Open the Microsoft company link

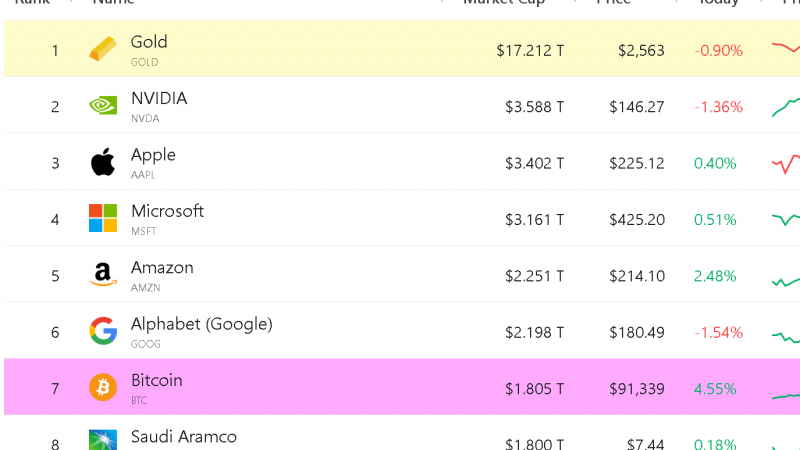tap(167, 211)
